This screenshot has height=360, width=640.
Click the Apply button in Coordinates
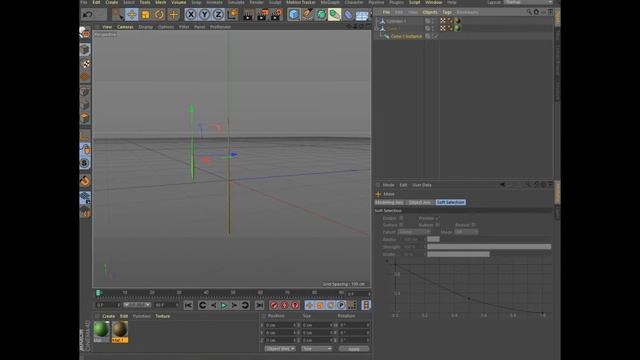[354, 349]
